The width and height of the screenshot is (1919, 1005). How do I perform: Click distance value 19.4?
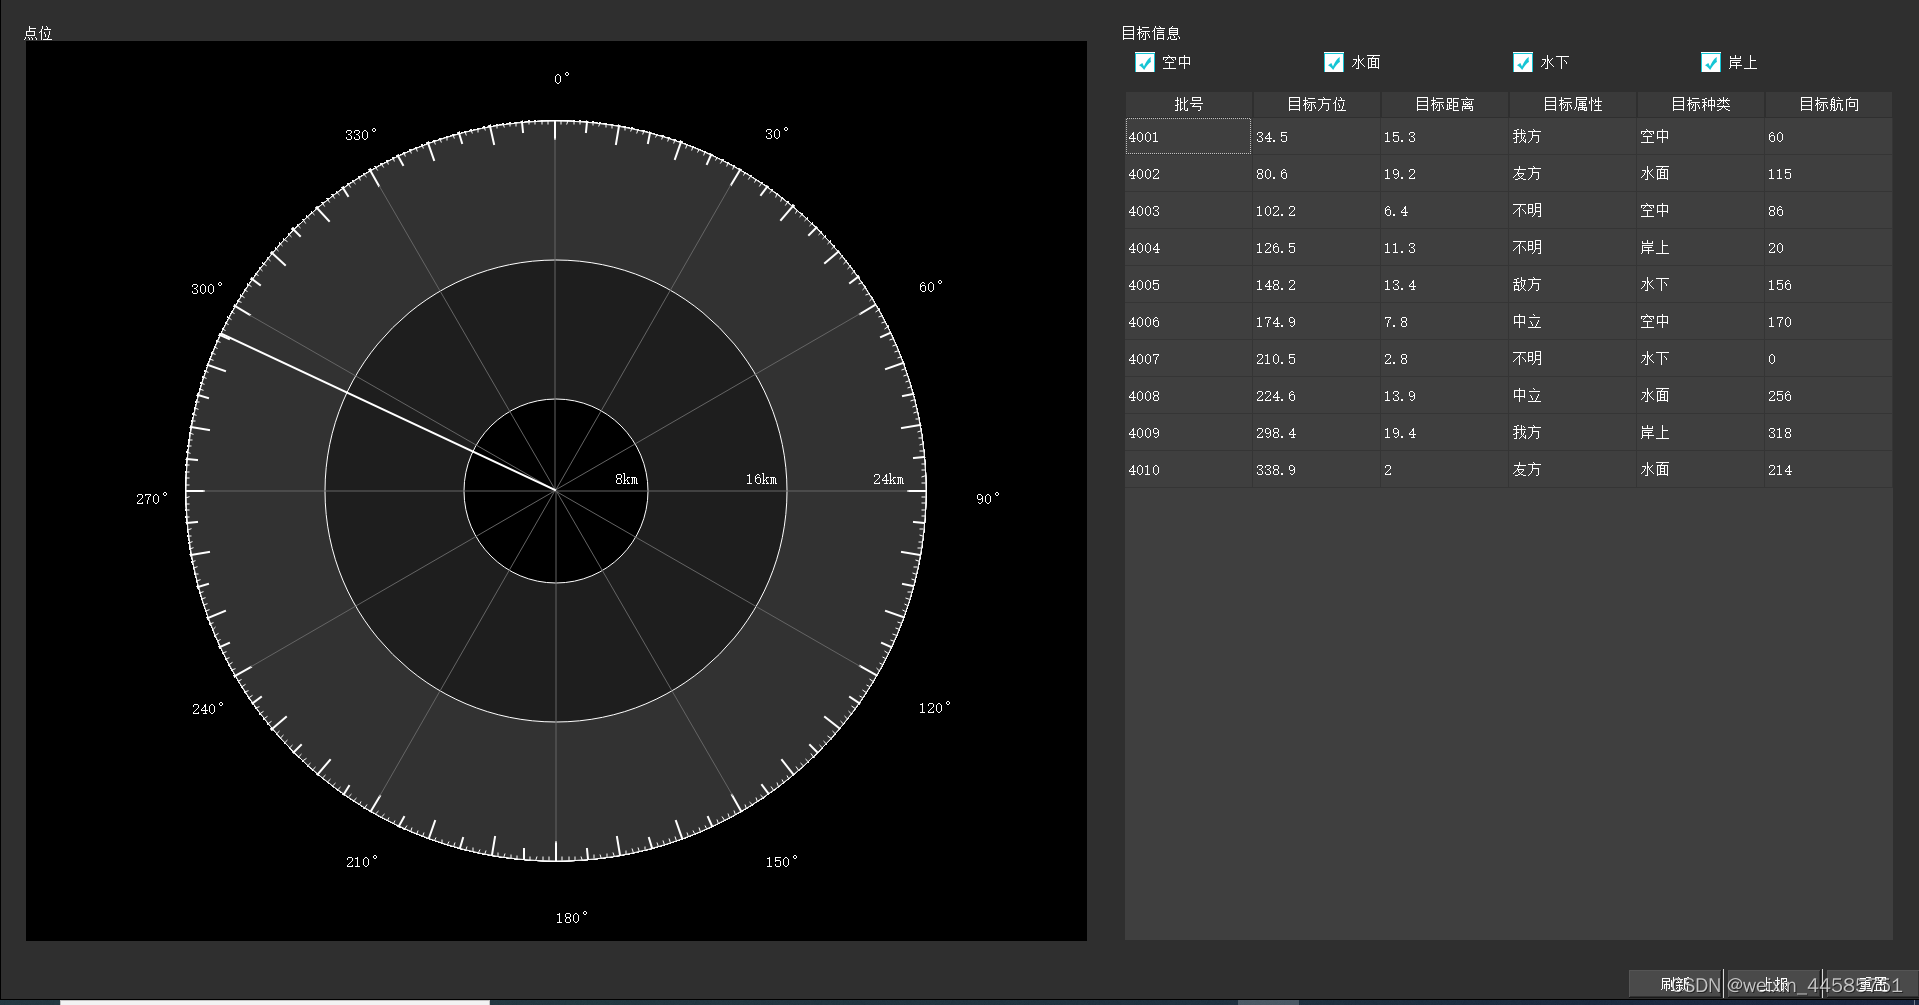tap(1445, 433)
